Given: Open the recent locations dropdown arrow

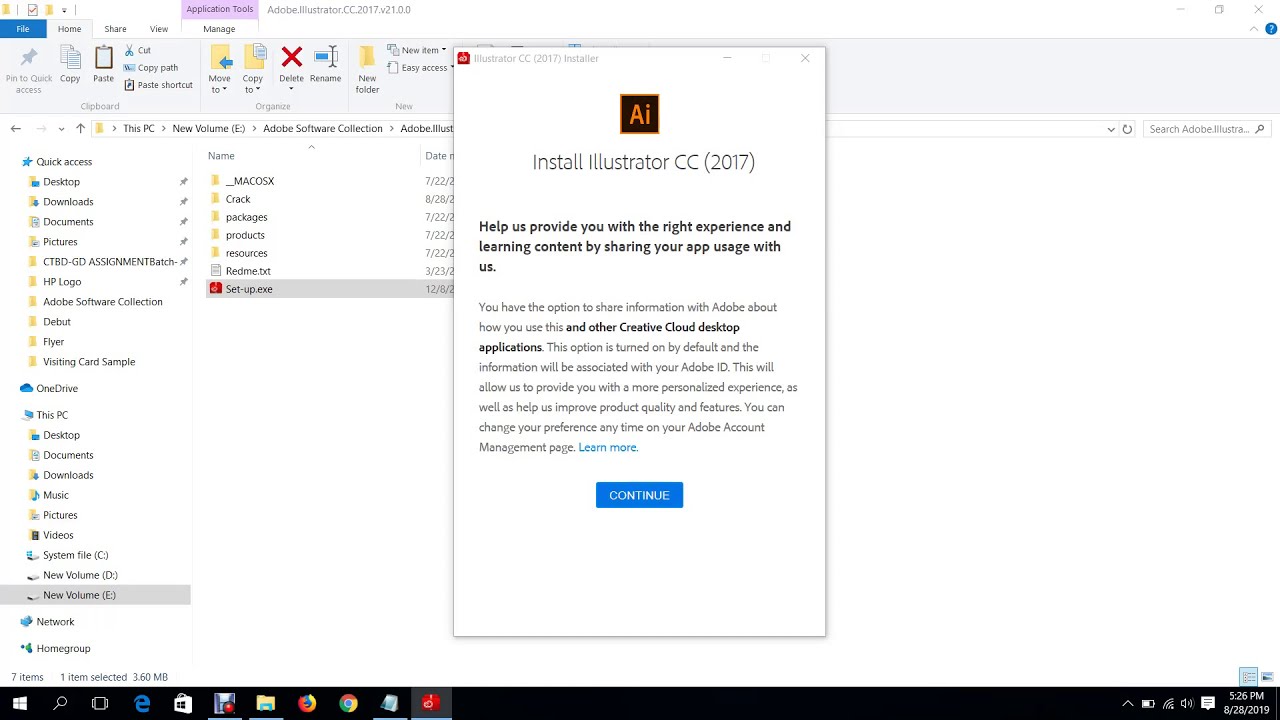Looking at the screenshot, I should 61,129.
